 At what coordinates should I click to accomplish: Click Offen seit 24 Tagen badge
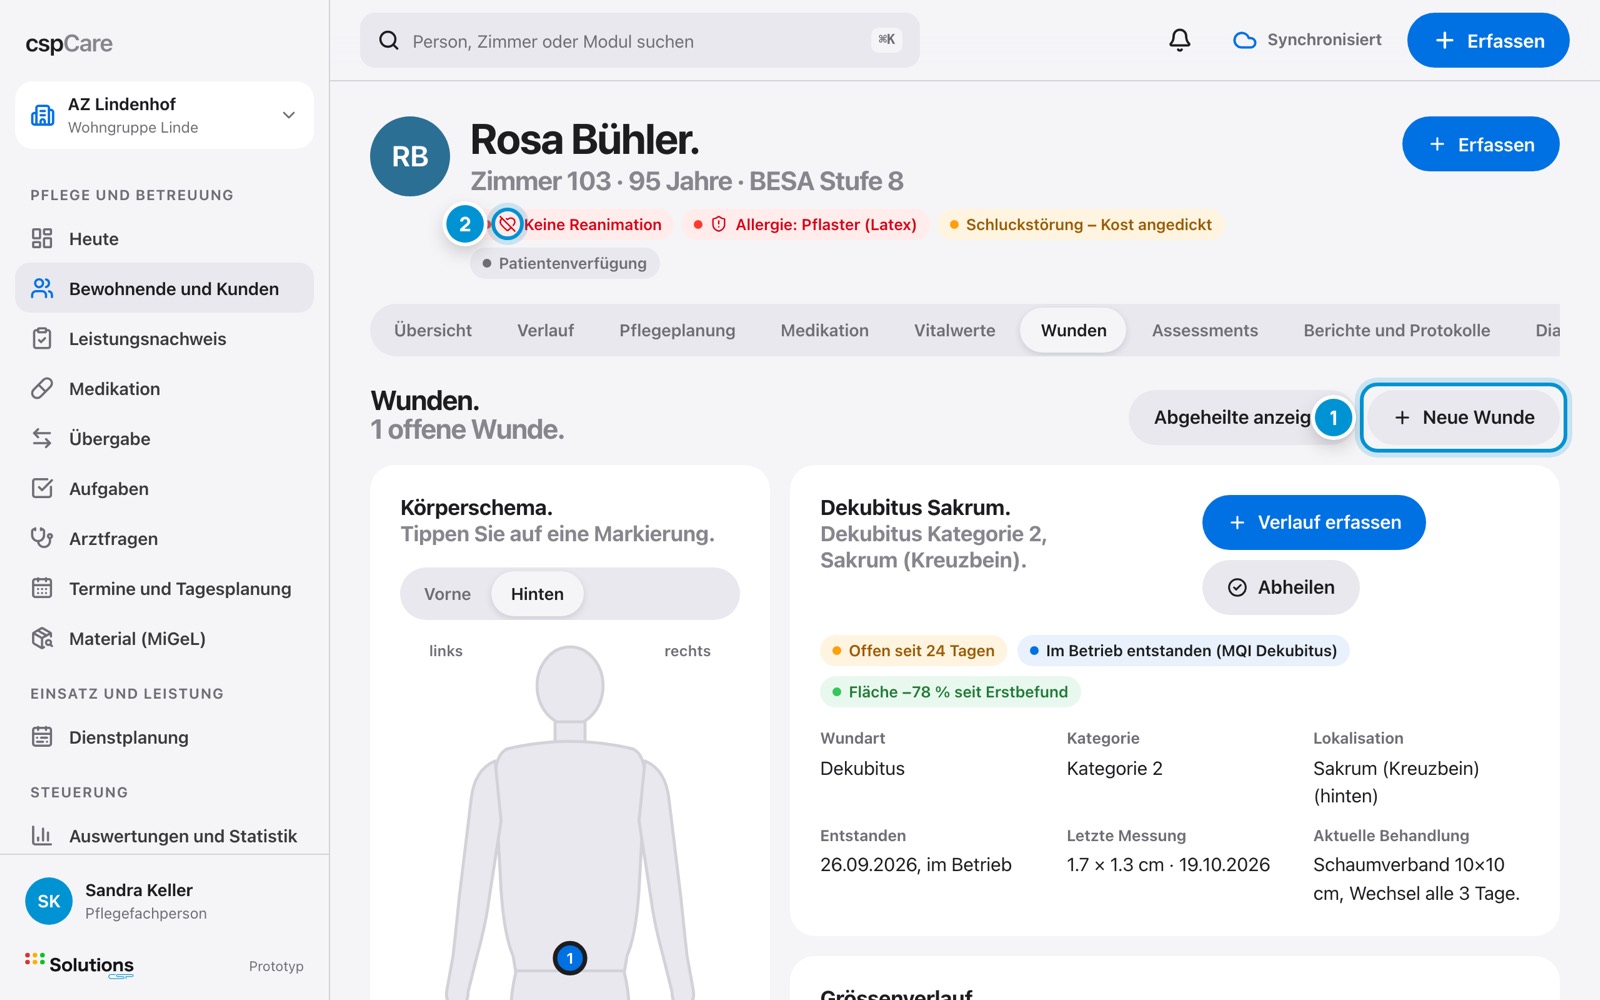coord(914,650)
